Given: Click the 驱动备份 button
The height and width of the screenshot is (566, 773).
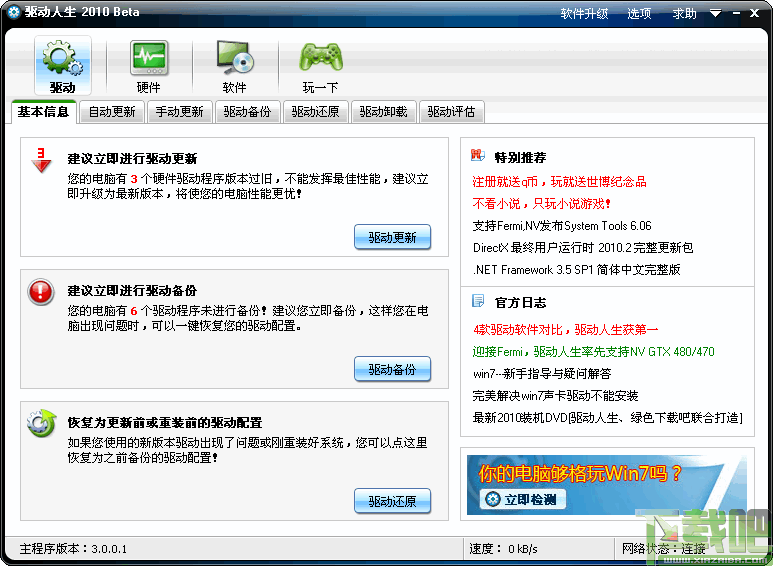Looking at the screenshot, I should coord(392,369).
